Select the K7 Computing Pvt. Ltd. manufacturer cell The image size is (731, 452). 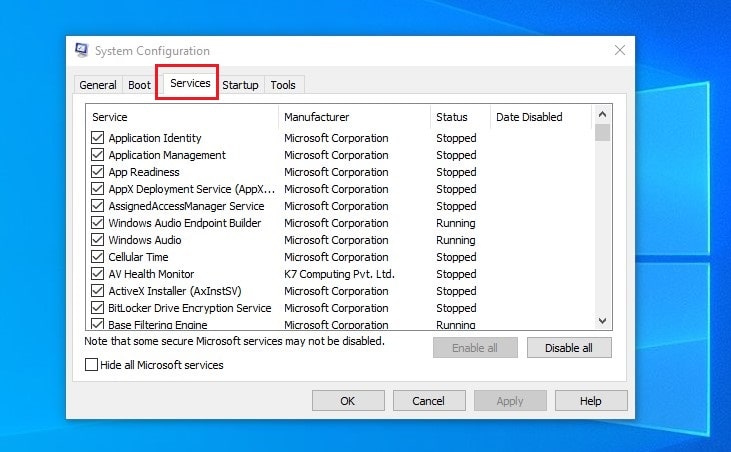point(339,274)
